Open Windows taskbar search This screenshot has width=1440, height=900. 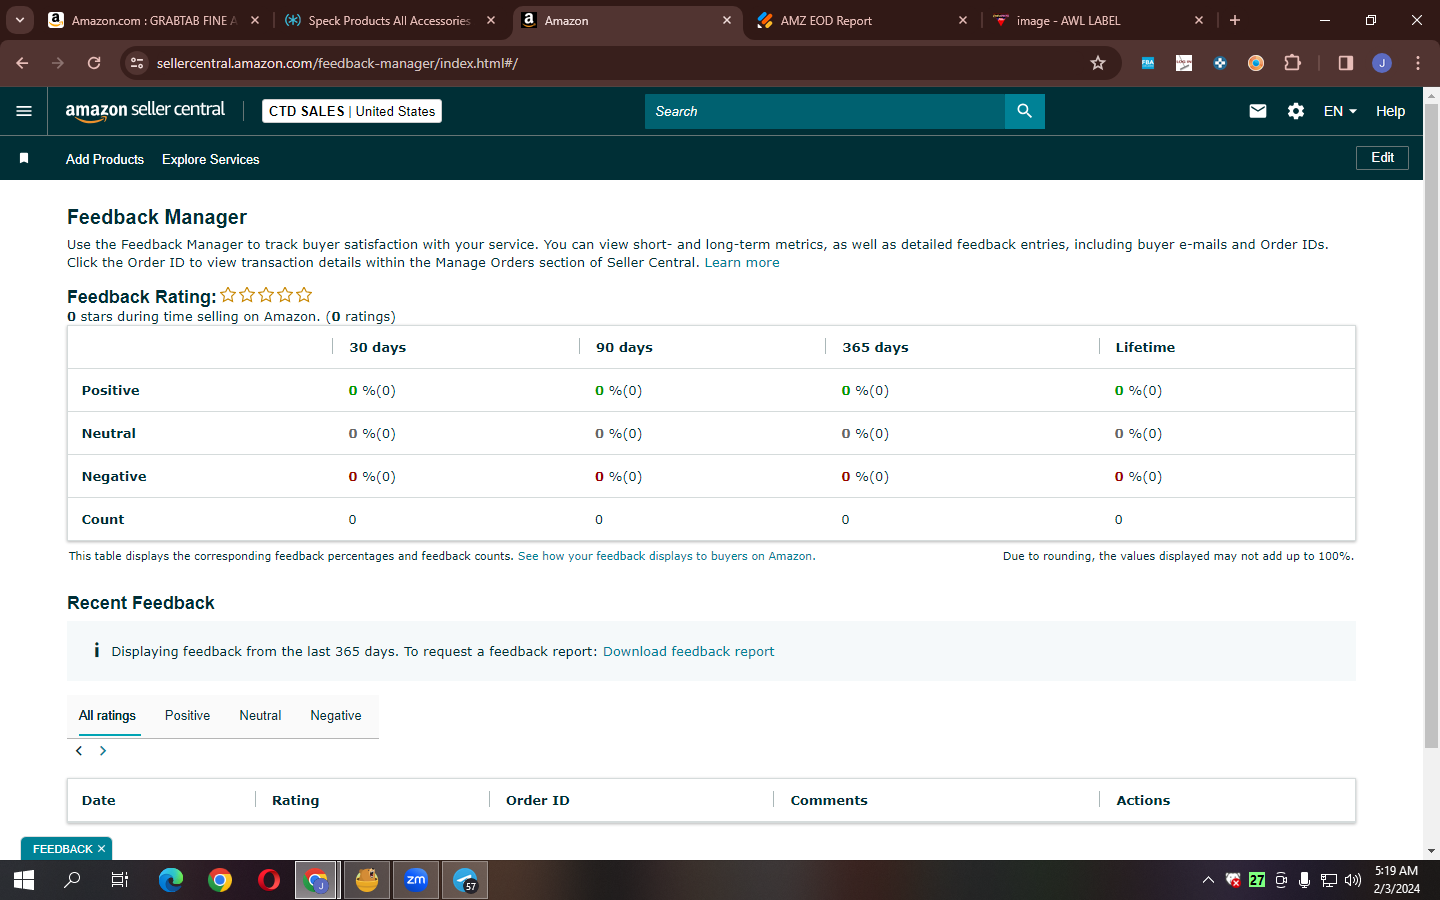point(72,880)
